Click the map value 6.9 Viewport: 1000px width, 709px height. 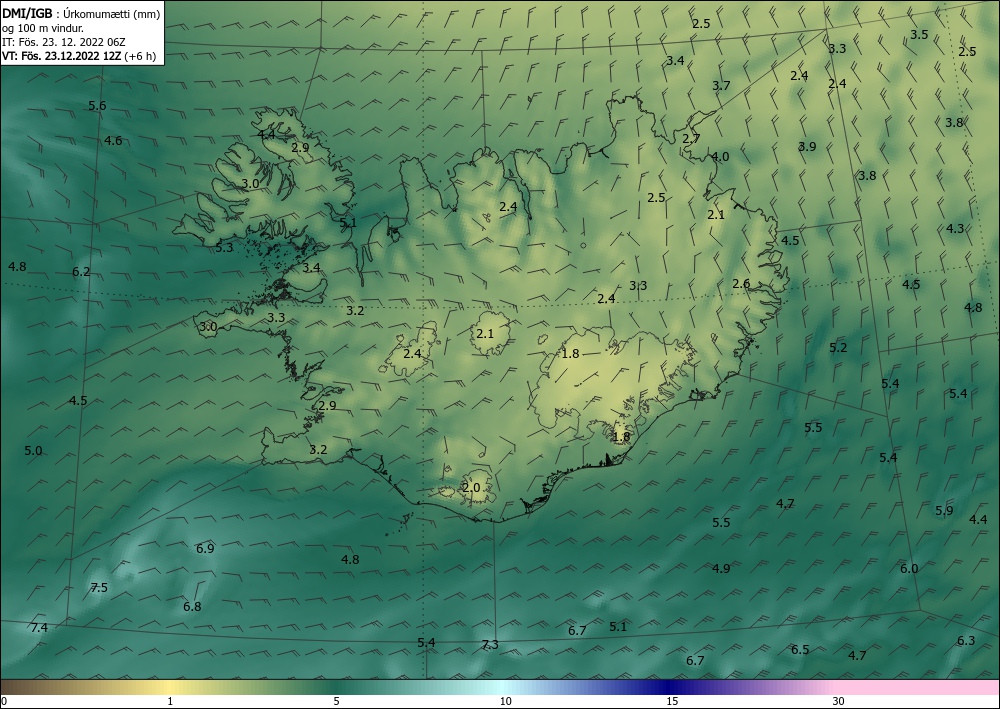(205, 548)
